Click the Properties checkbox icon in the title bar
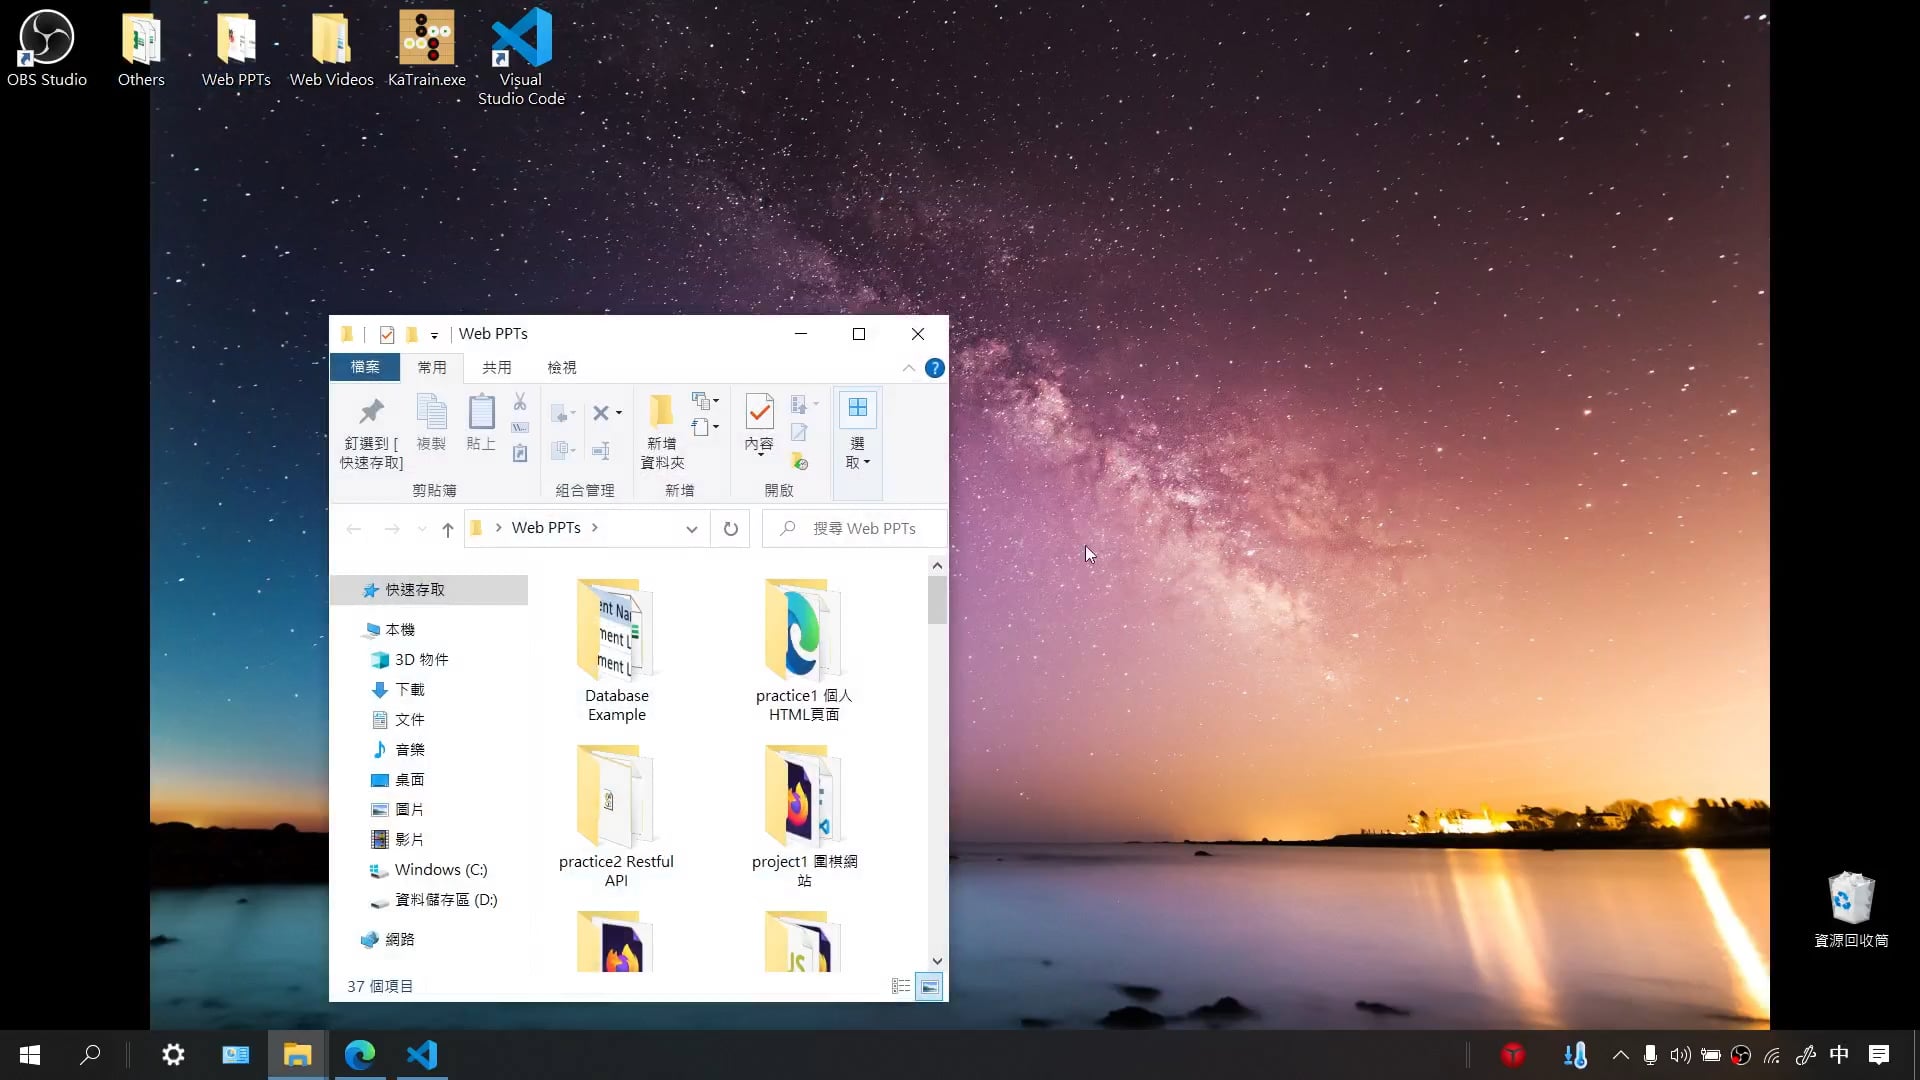This screenshot has width=1920, height=1080. pyautogui.click(x=387, y=335)
